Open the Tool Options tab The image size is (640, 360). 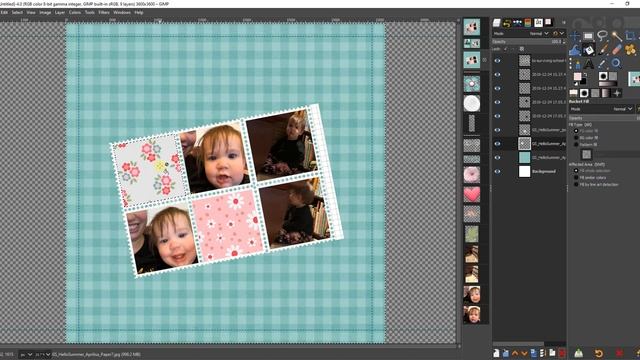point(574,93)
